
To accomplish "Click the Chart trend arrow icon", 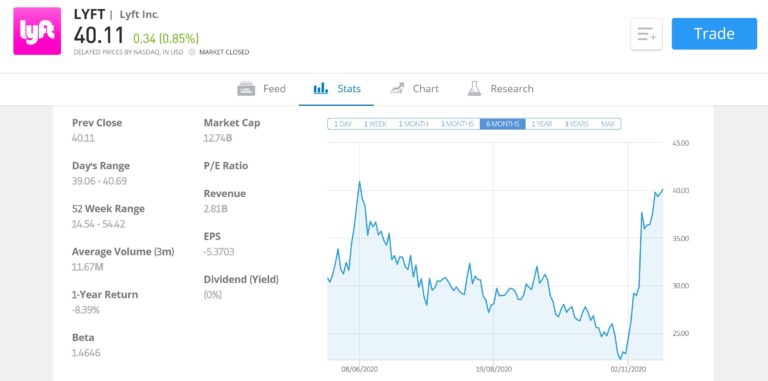I will tap(397, 89).
